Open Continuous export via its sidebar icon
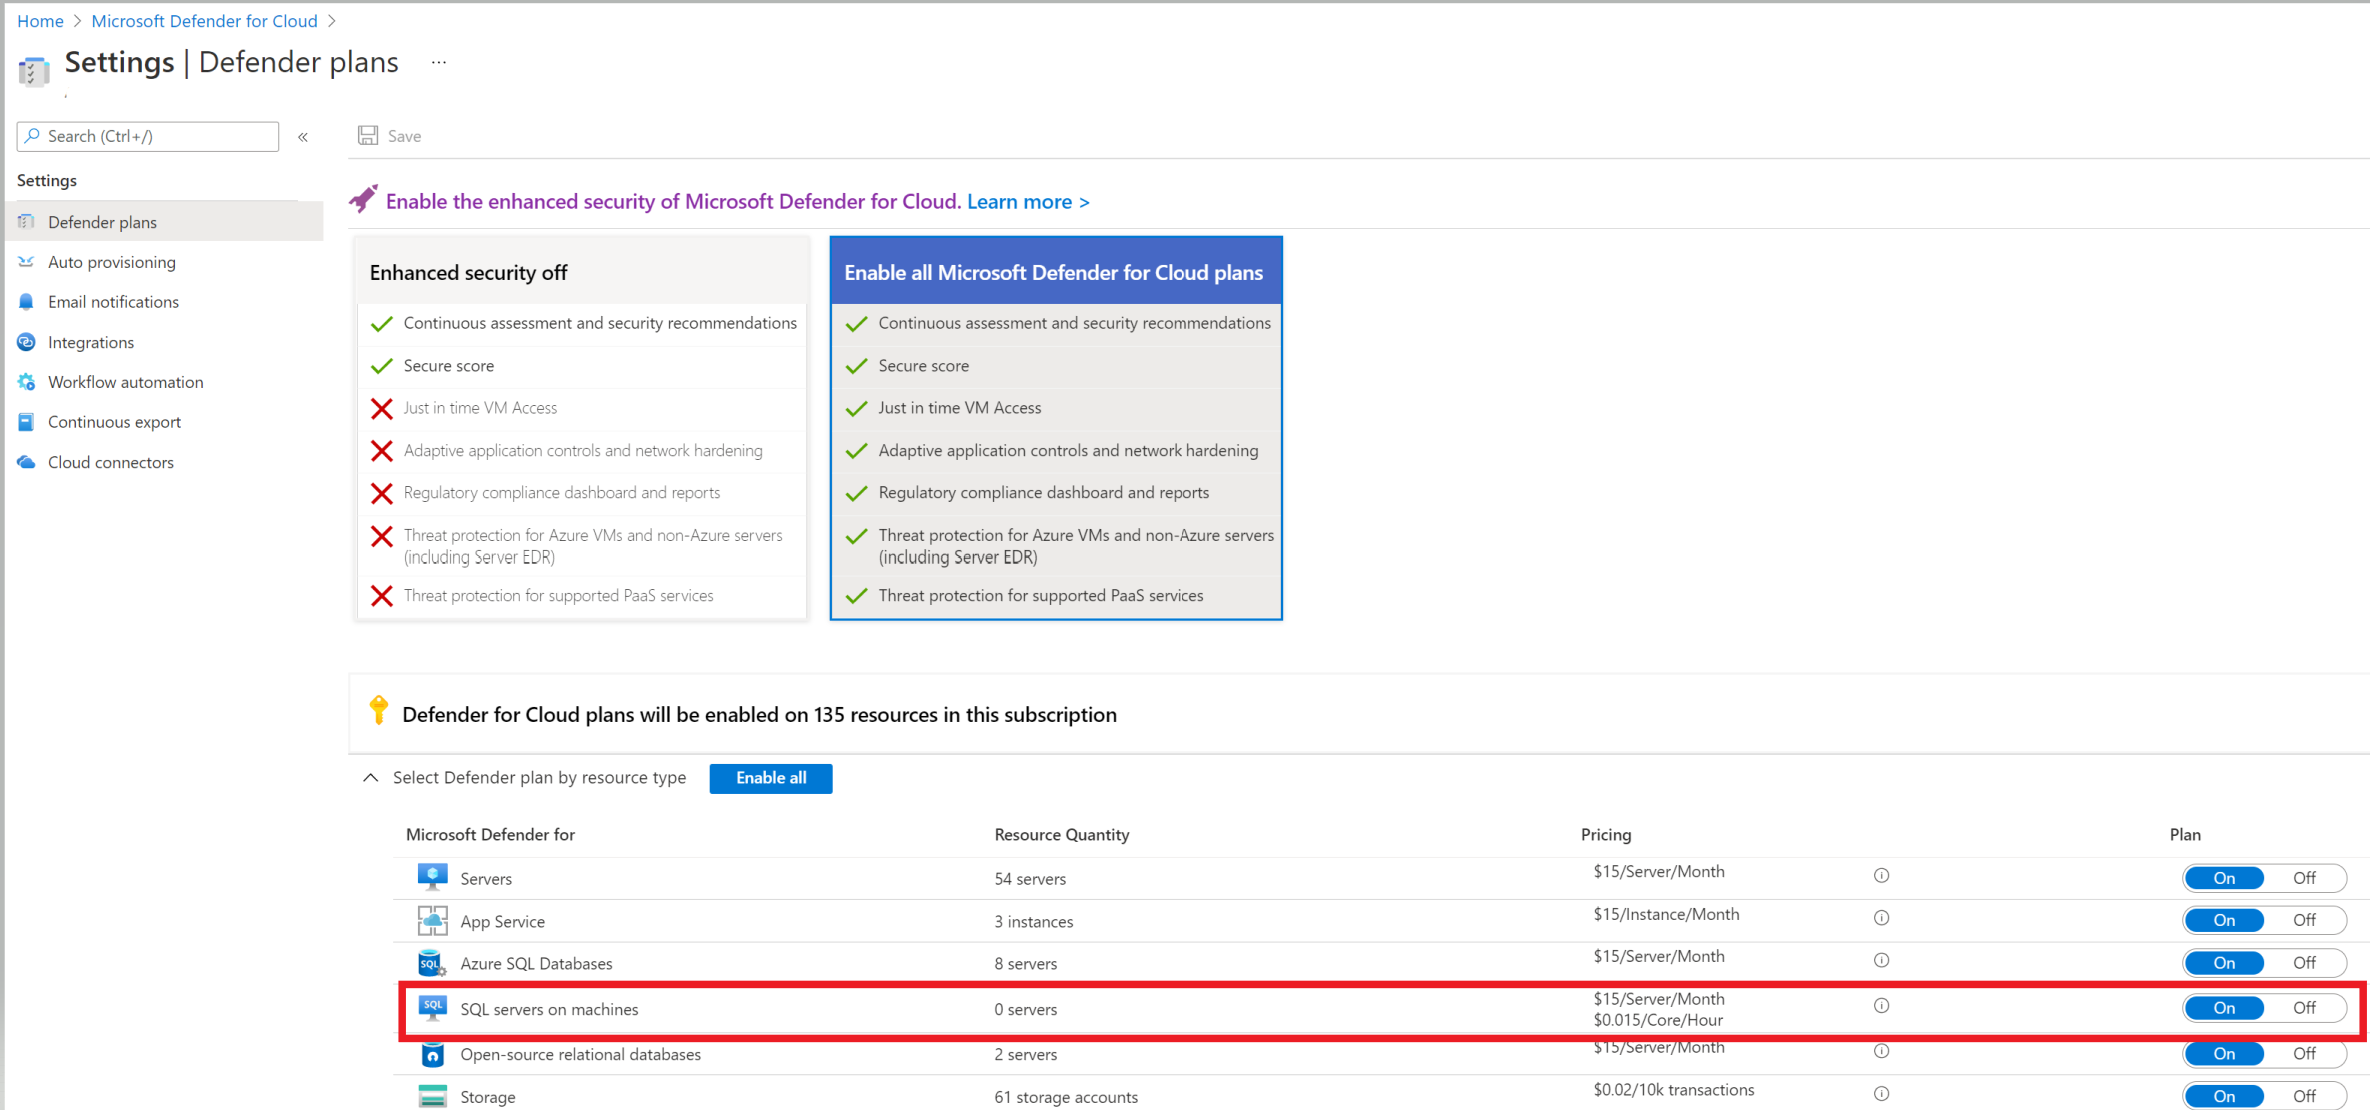 tap(26, 421)
